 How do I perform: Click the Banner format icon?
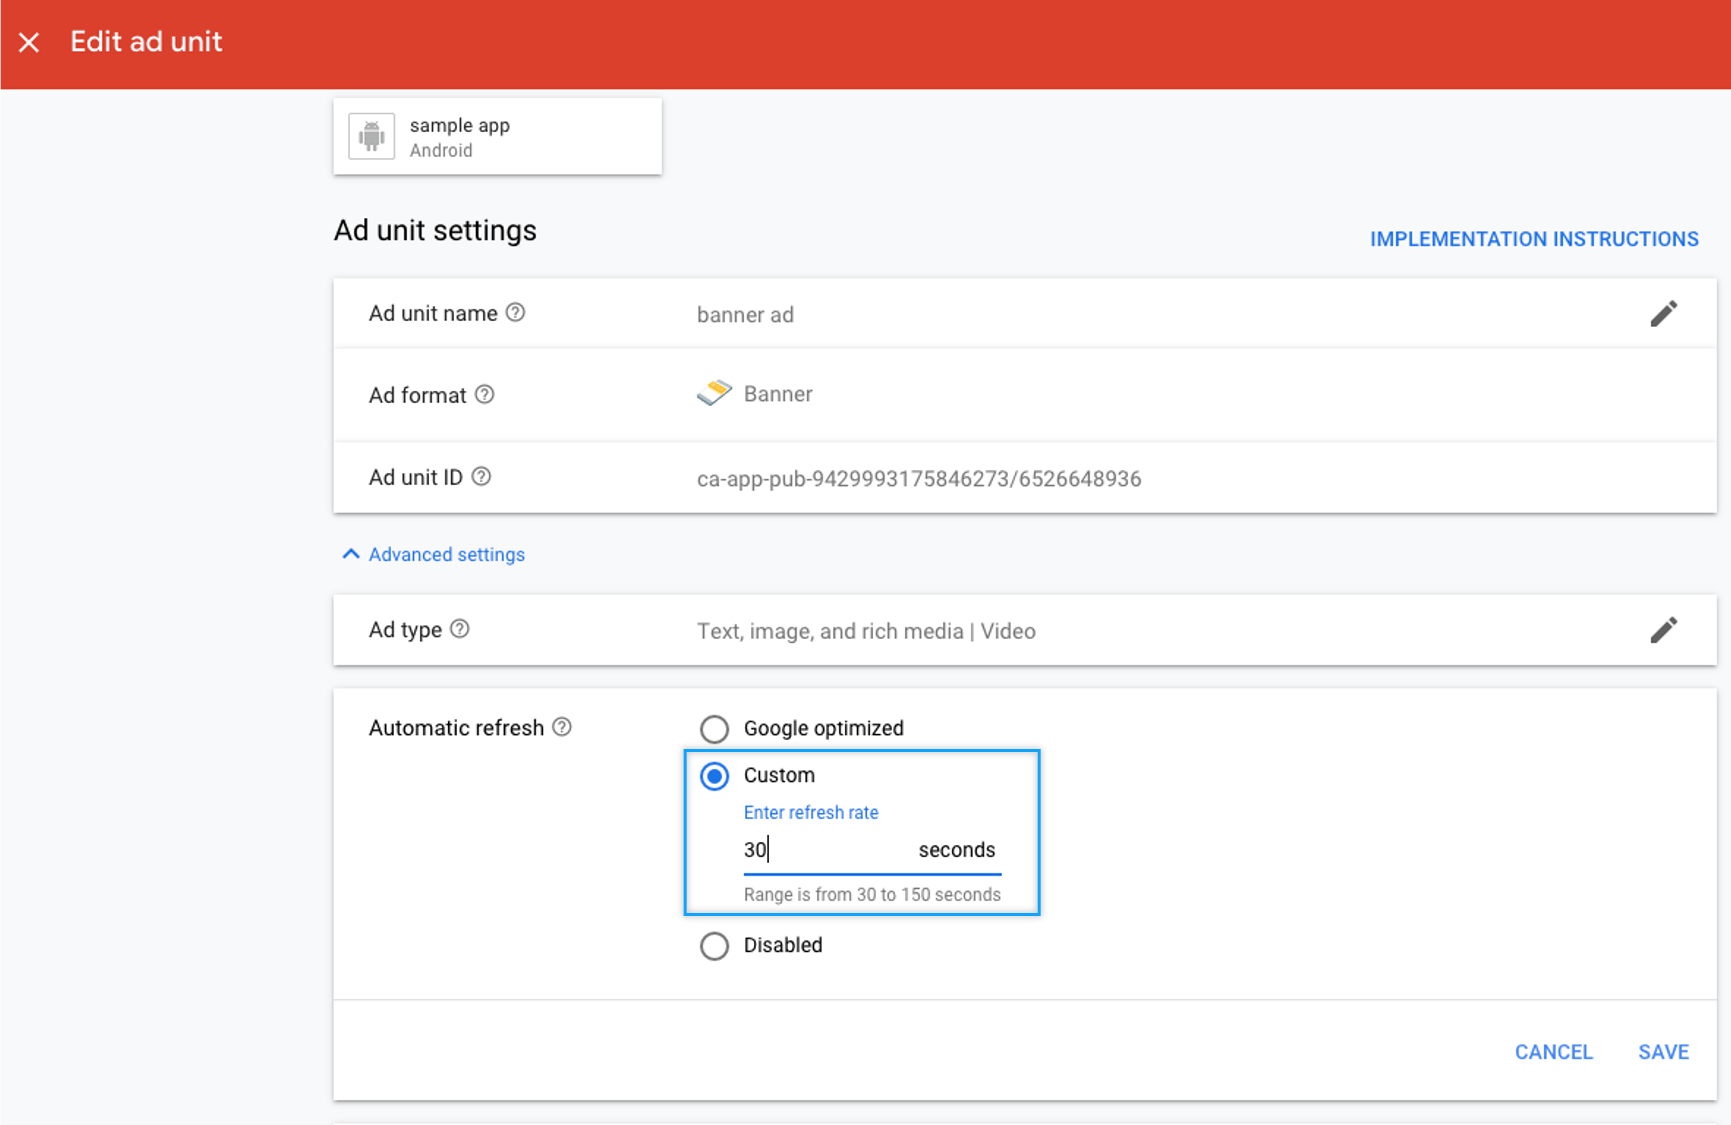coord(714,393)
